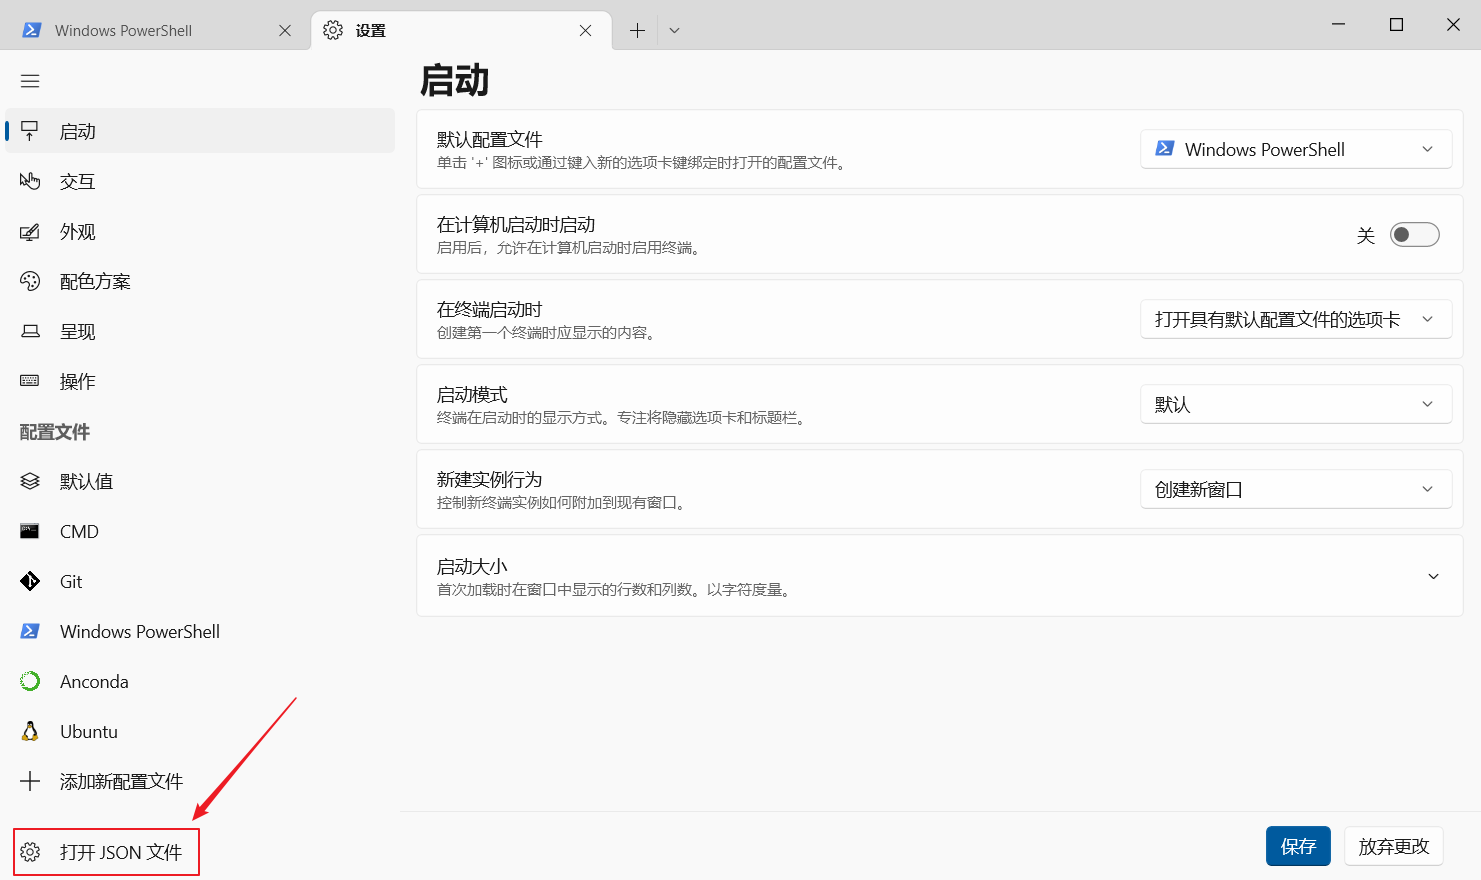Click the Color schemes (配色方案) palette icon
This screenshot has width=1481, height=880.
[30, 281]
